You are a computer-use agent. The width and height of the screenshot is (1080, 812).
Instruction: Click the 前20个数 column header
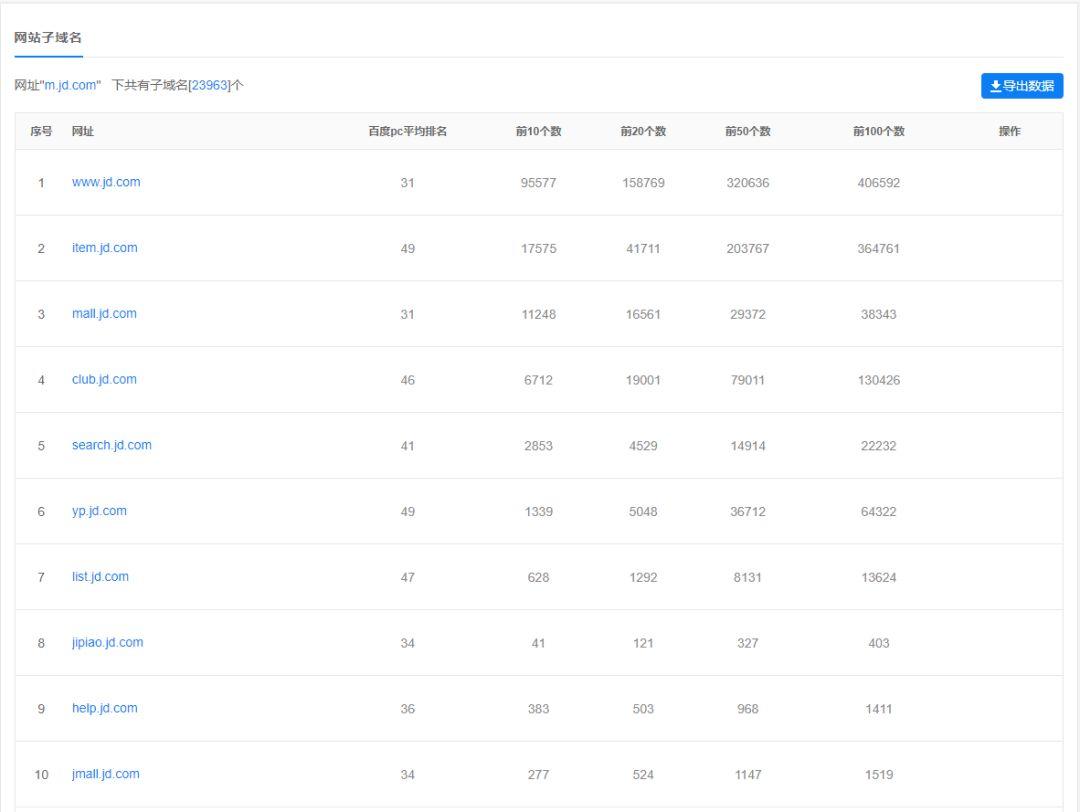(x=643, y=131)
